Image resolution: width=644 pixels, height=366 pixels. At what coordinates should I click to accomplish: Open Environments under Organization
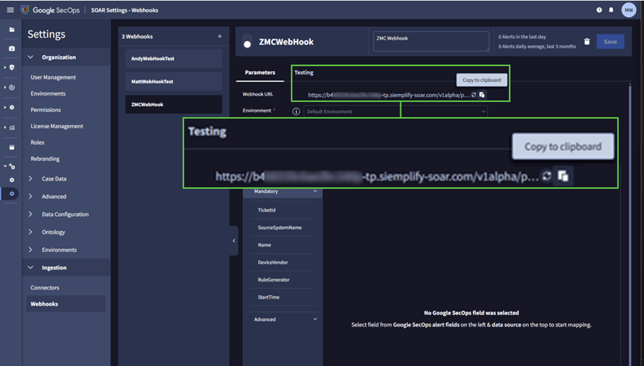pos(48,94)
